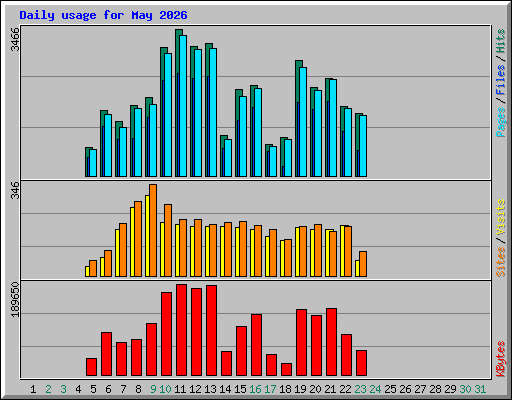Click the Files legend label

(501, 79)
